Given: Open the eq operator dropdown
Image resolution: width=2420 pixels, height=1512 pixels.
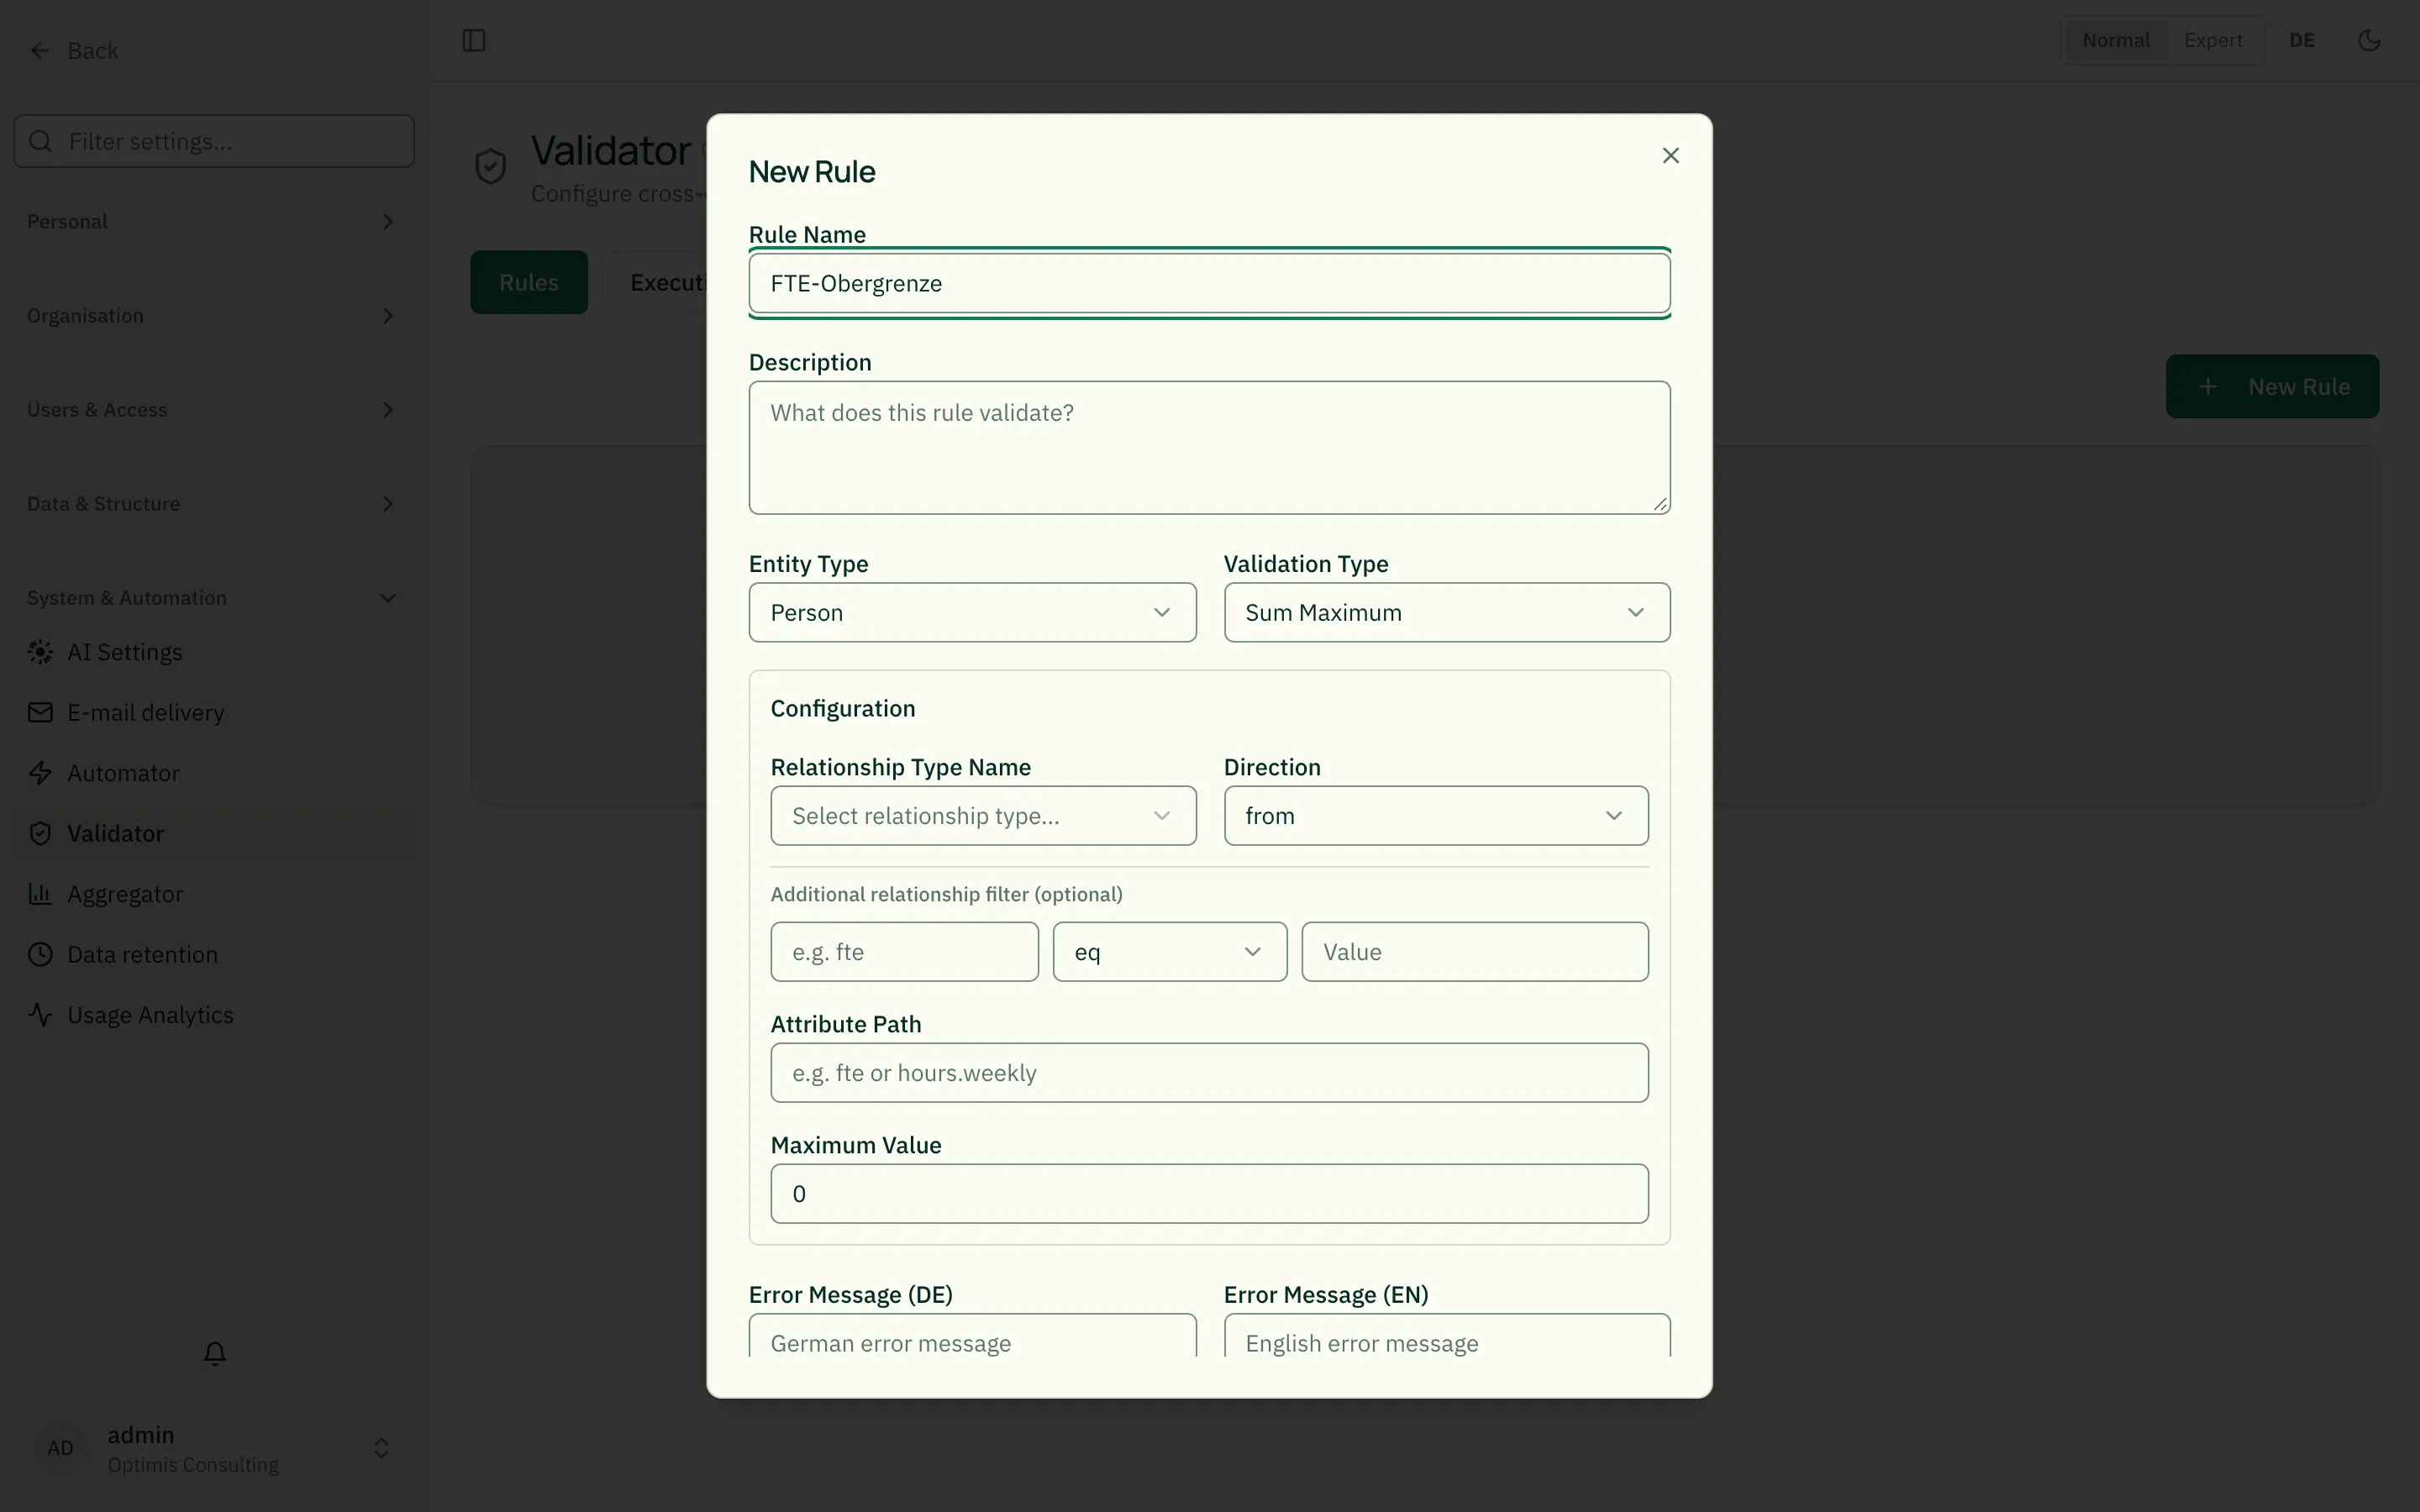Looking at the screenshot, I should [x=1169, y=952].
